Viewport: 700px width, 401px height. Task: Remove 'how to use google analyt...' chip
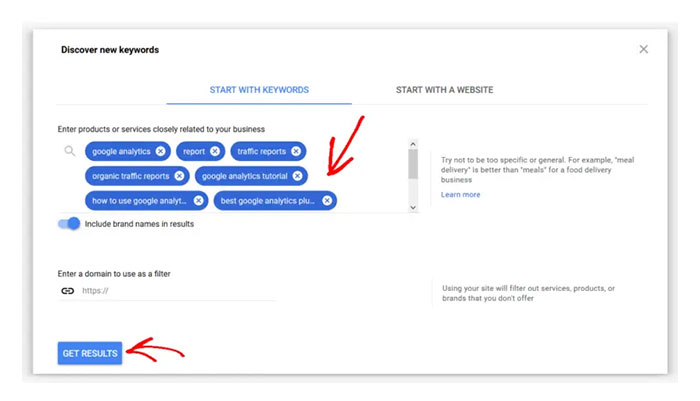(x=199, y=201)
